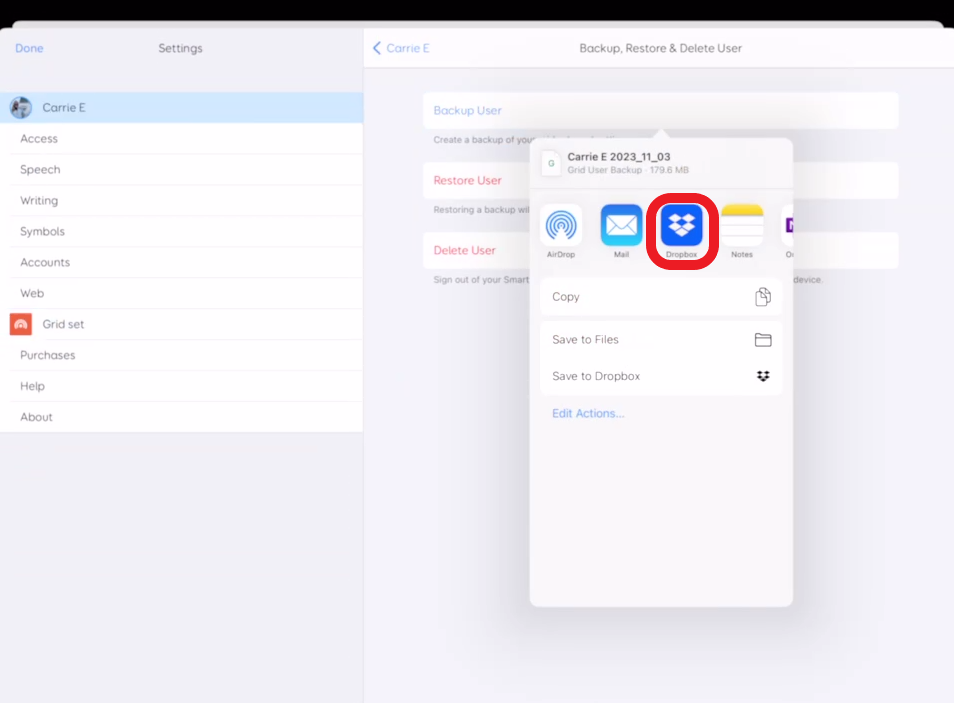
Task: Open Writing settings row
Action: 181,200
